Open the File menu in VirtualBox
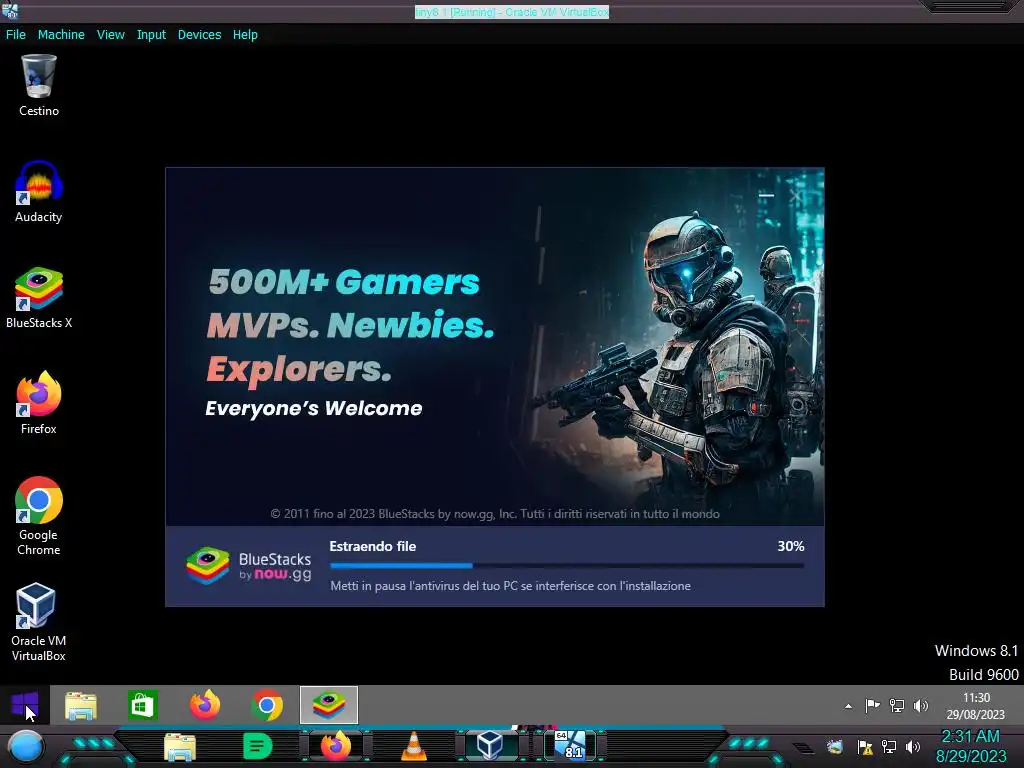 (x=16, y=35)
